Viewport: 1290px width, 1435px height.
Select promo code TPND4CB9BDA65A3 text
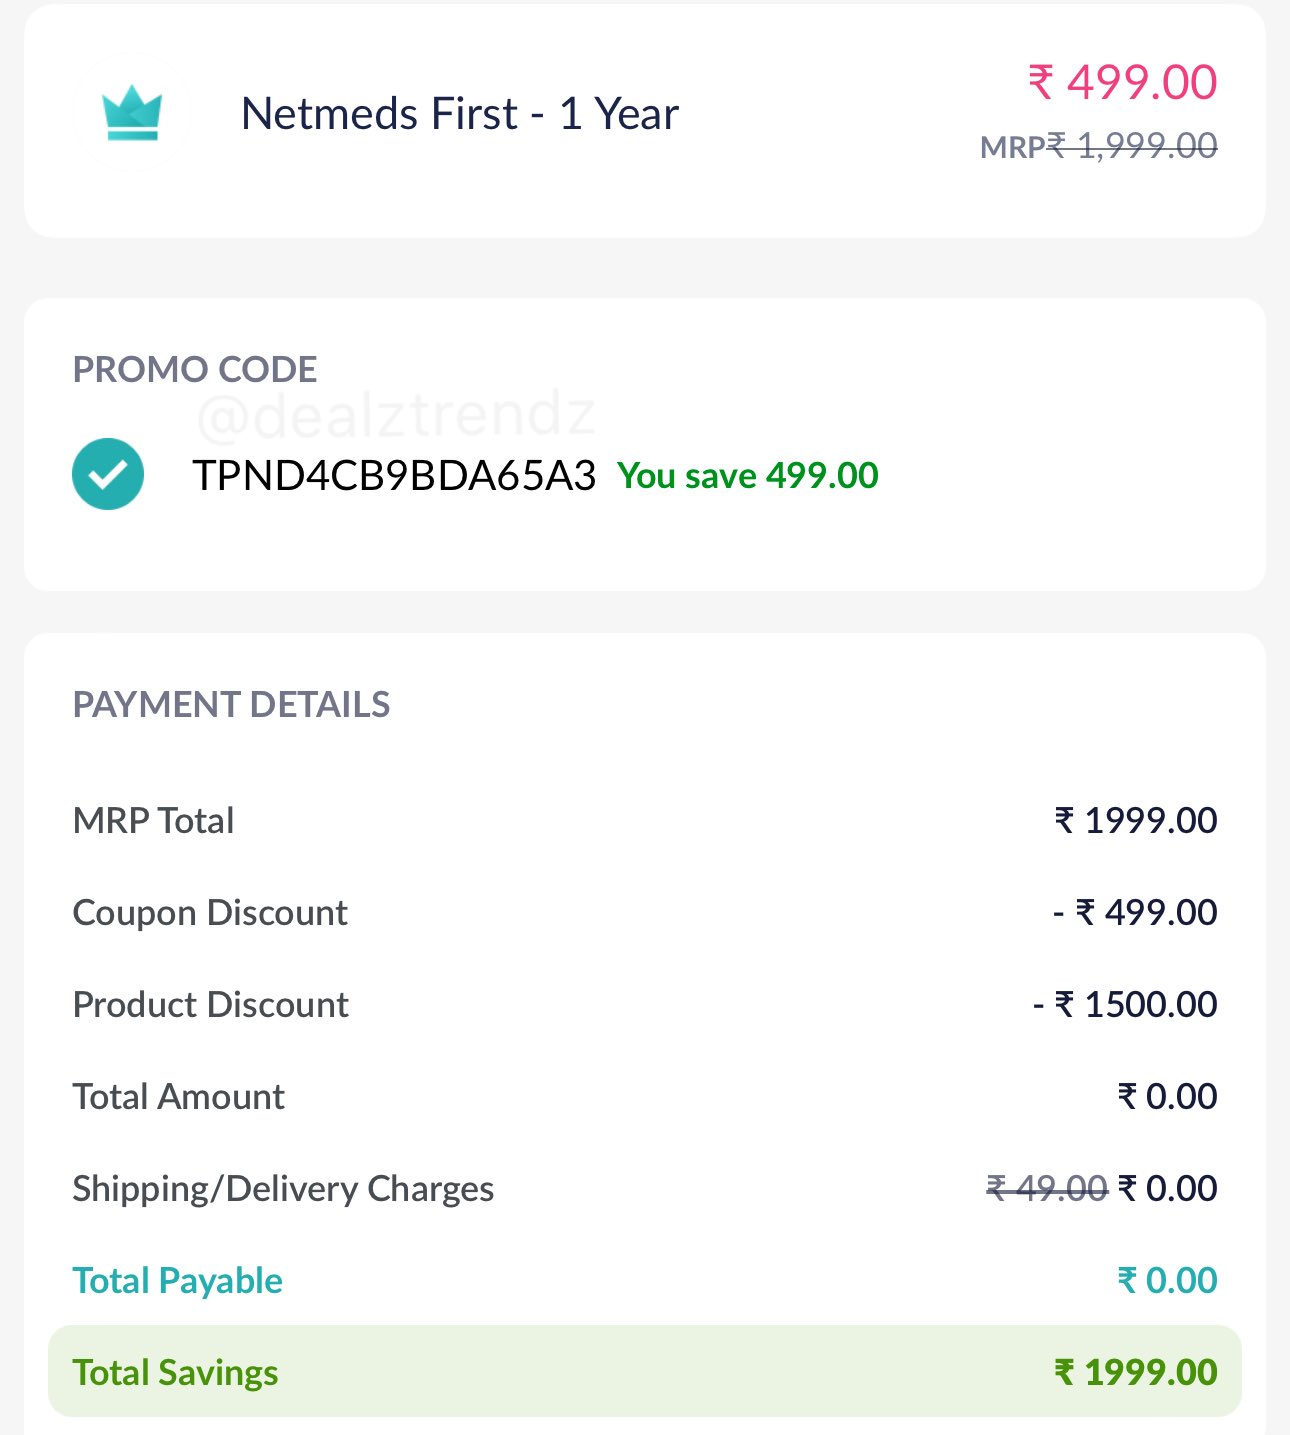tap(394, 476)
